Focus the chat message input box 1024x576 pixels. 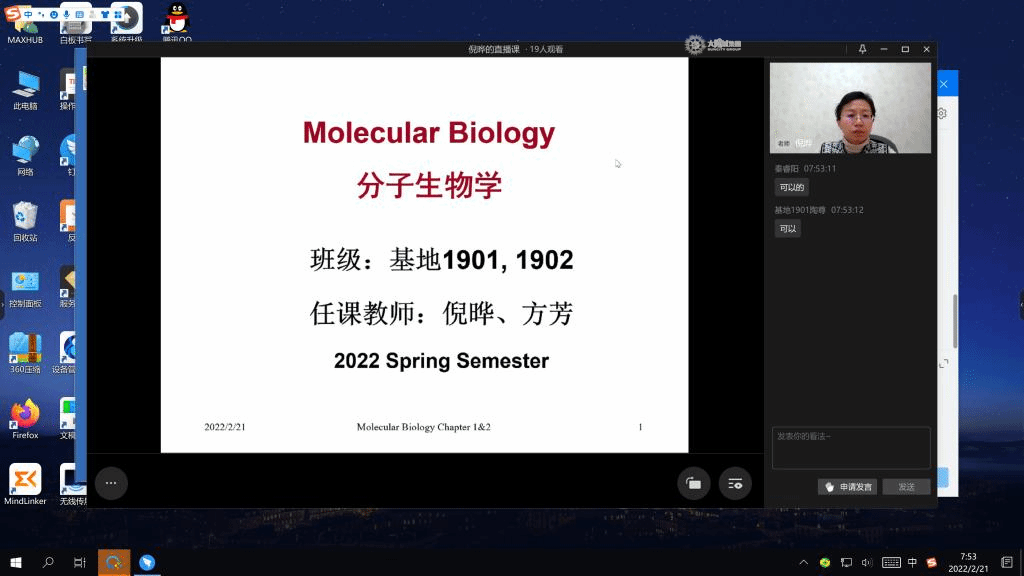tap(851, 447)
